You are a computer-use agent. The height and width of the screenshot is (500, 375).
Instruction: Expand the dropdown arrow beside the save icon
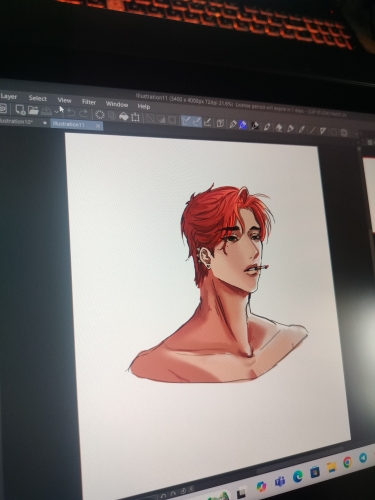(x=56, y=112)
